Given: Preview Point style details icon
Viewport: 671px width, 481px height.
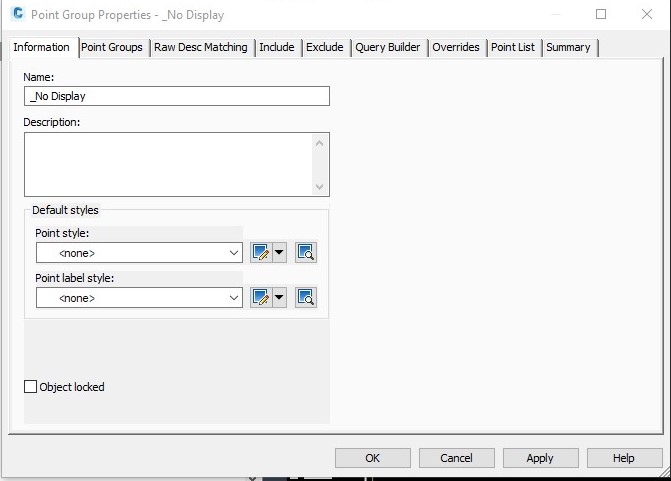Looking at the screenshot, I should click(306, 252).
